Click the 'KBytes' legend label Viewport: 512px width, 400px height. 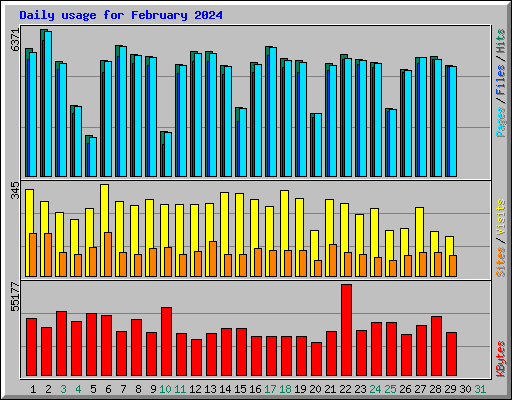click(x=501, y=359)
